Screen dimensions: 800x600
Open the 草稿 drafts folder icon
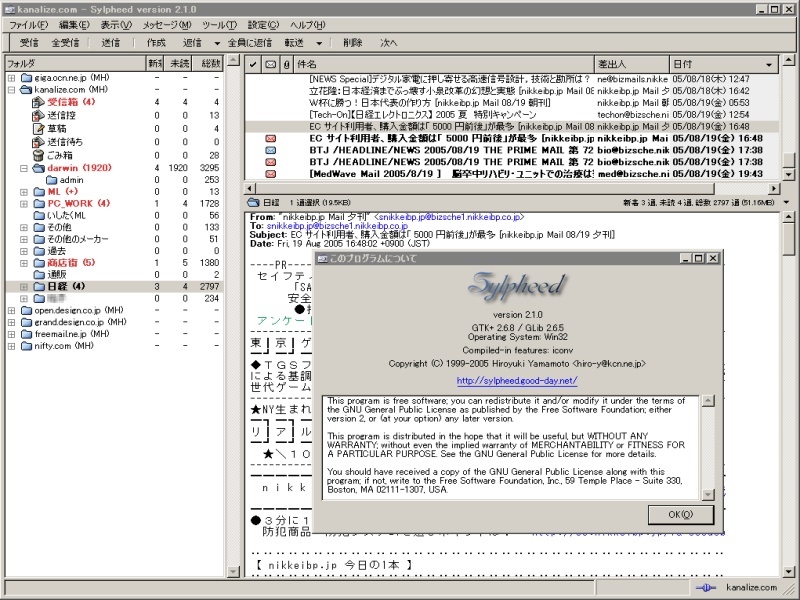(38, 129)
